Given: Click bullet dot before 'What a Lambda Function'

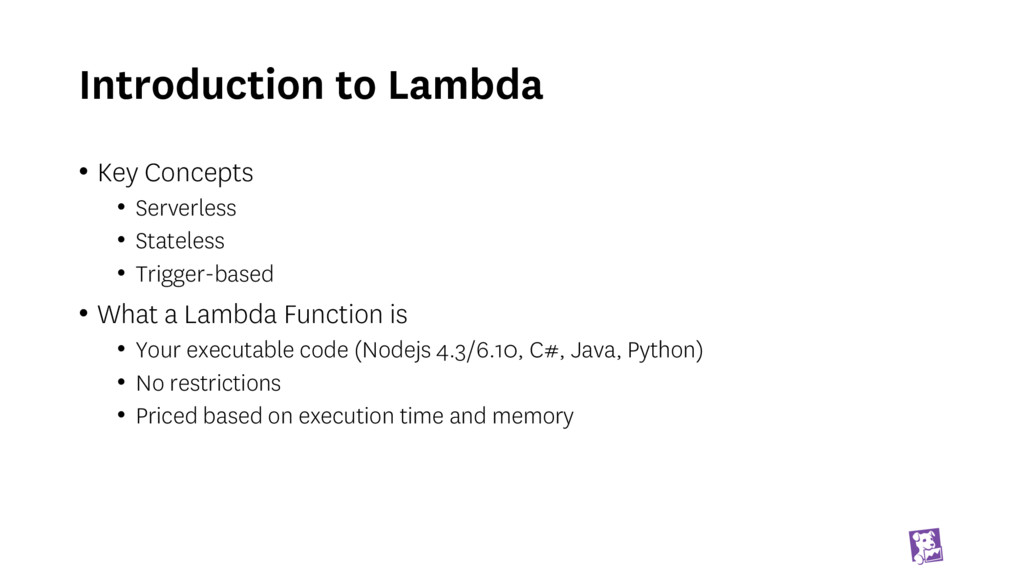Looking at the screenshot, I should (84, 313).
